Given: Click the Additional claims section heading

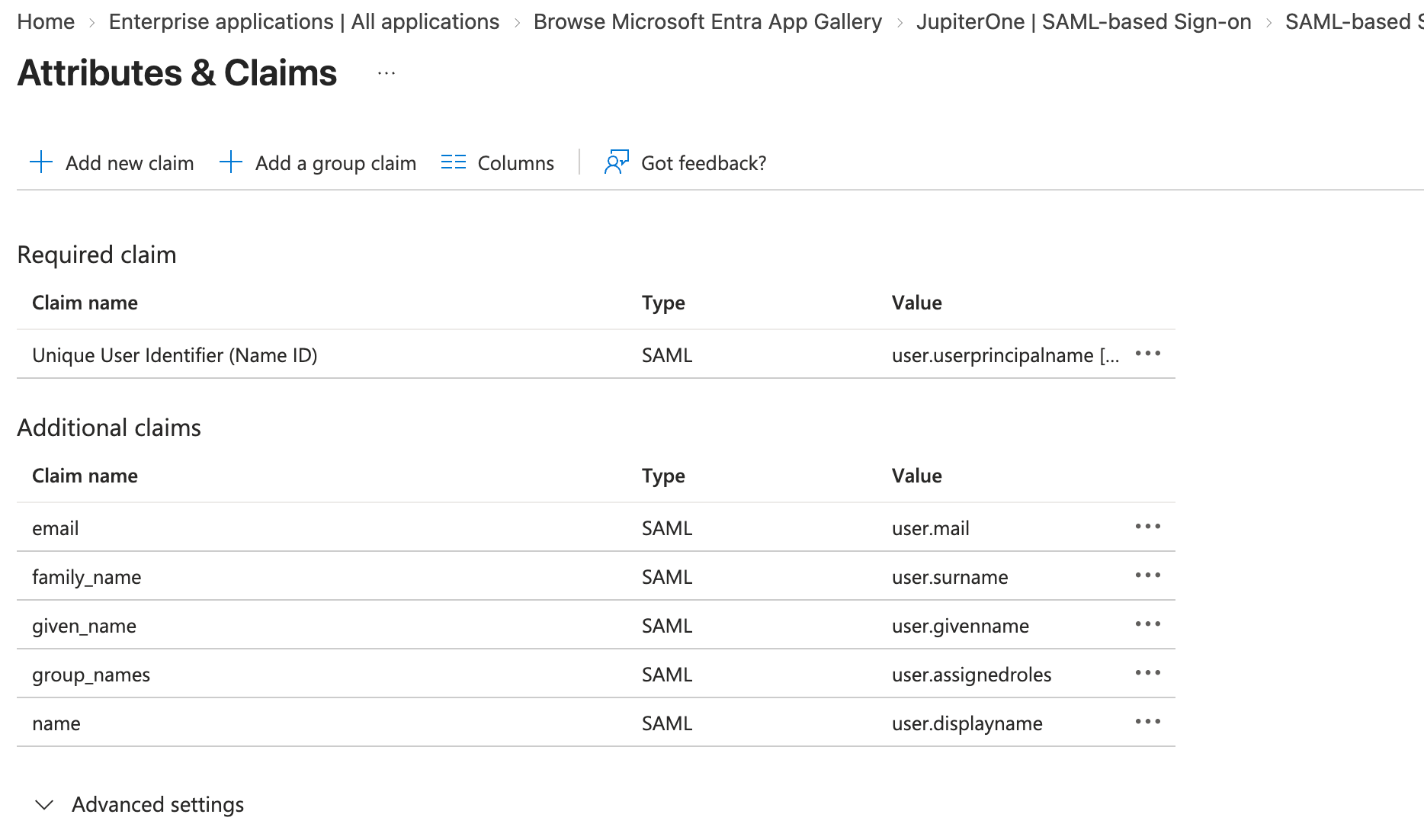Looking at the screenshot, I should point(109,428).
